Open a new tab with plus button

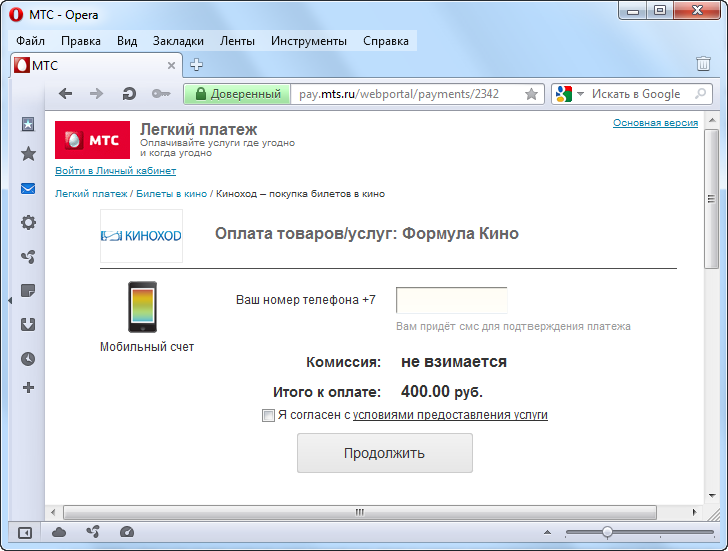point(196,65)
